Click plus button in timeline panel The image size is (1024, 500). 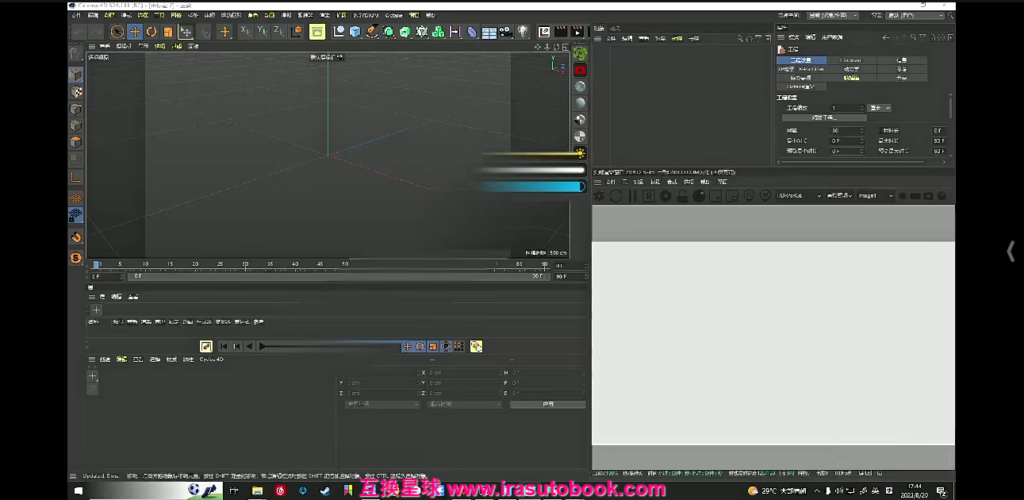coord(96,310)
